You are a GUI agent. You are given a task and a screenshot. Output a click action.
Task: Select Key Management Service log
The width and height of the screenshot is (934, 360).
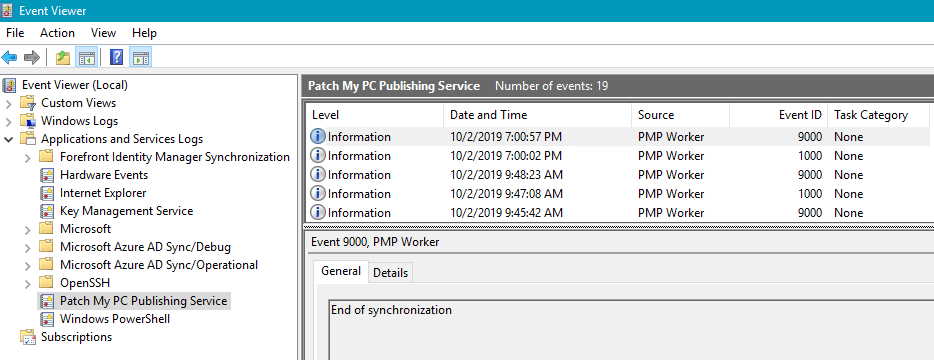126,211
